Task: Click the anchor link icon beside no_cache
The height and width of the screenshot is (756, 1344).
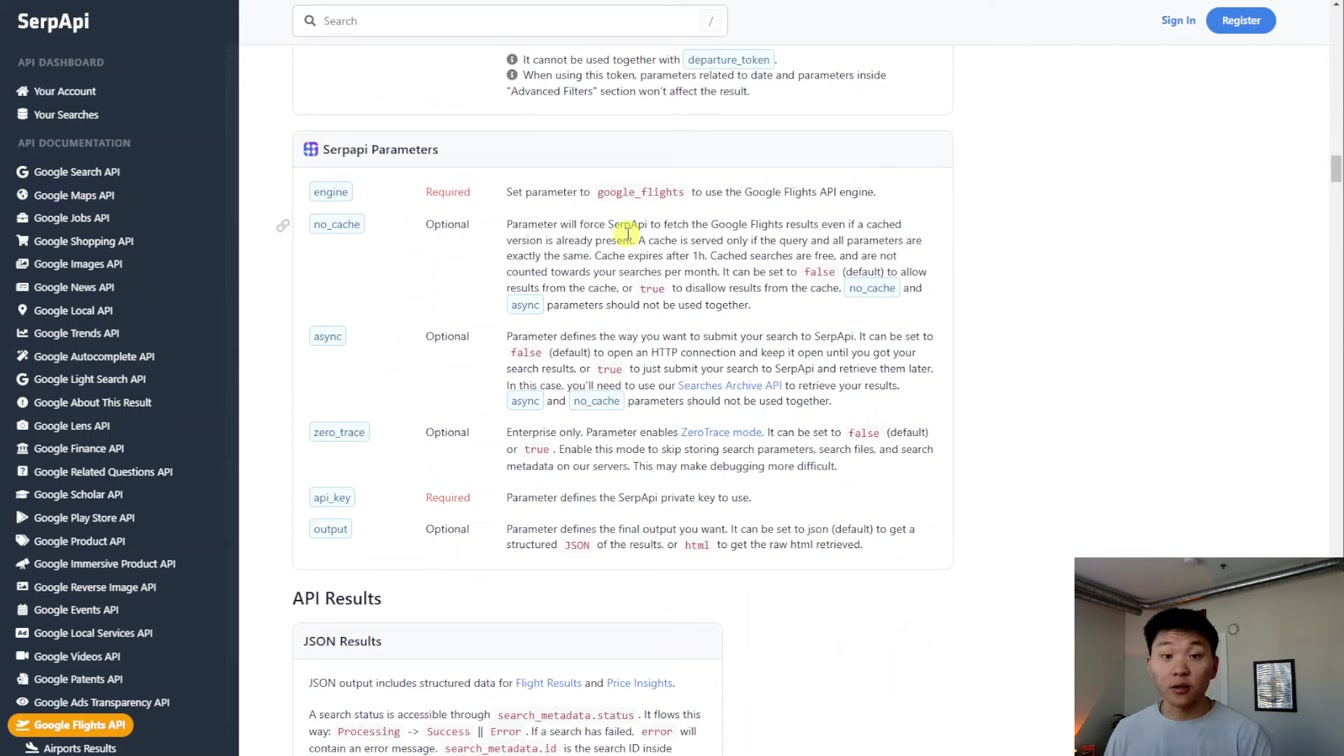Action: point(283,226)
